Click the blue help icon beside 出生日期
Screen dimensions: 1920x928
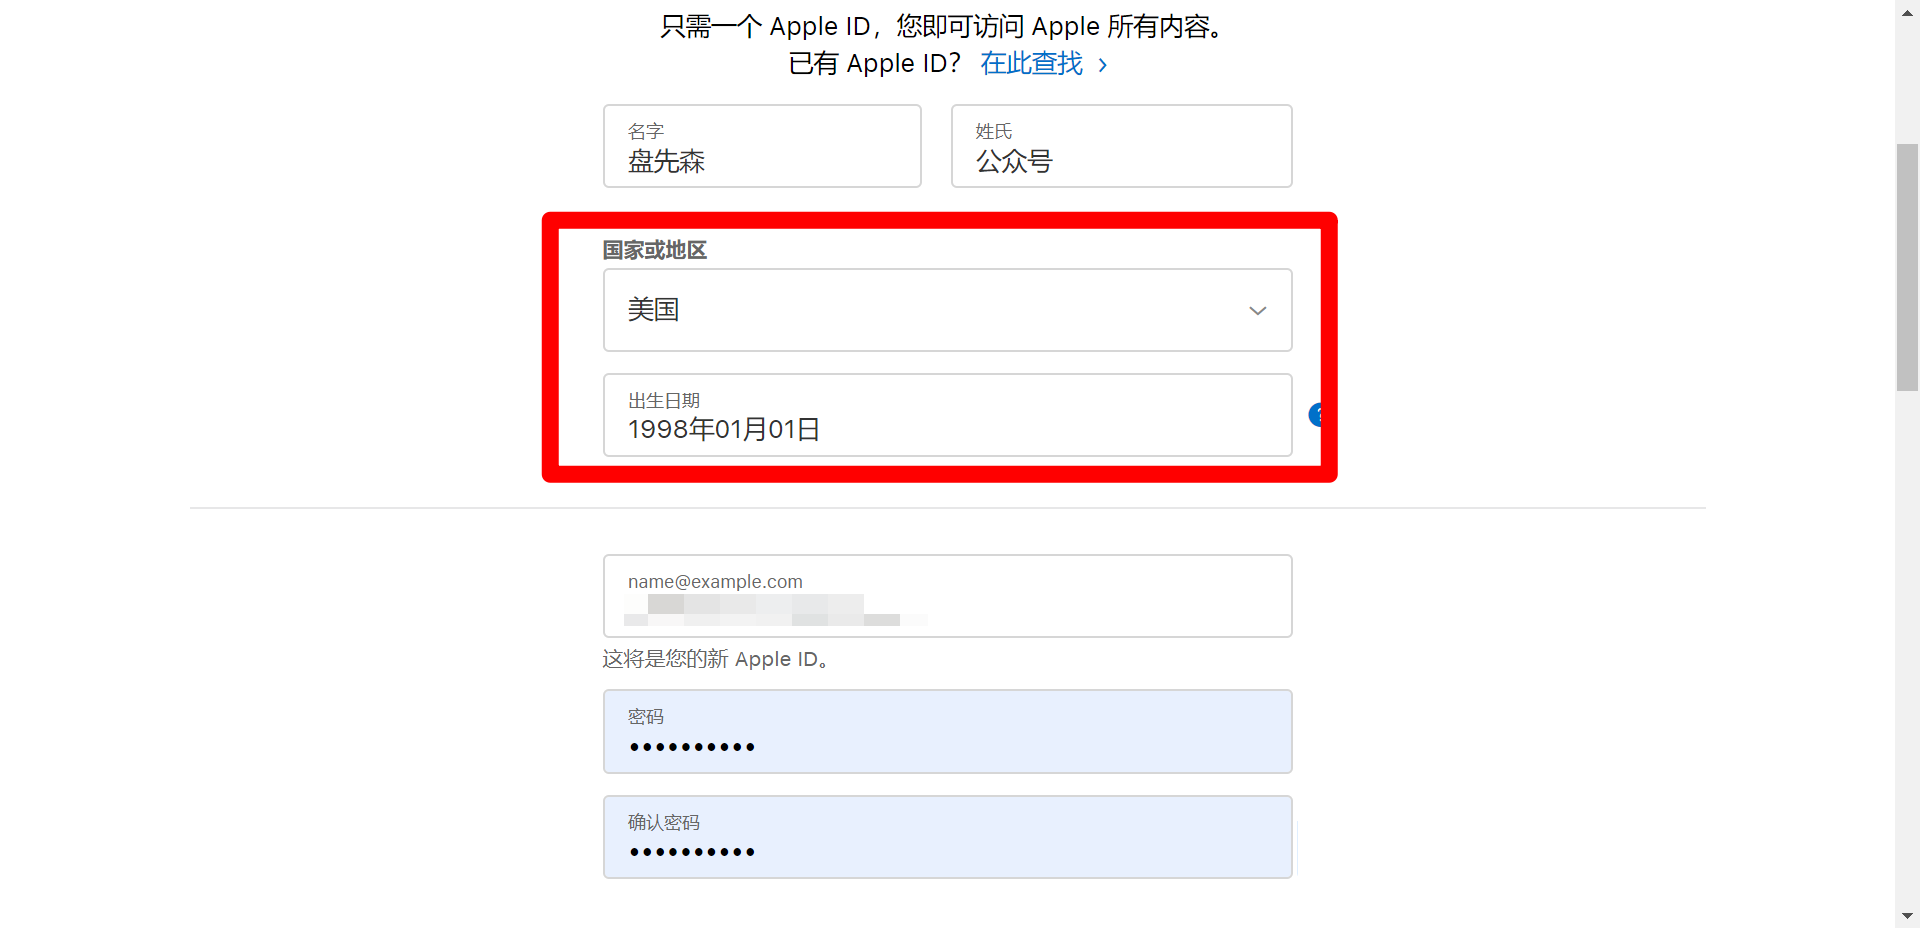coord(1318,414)
